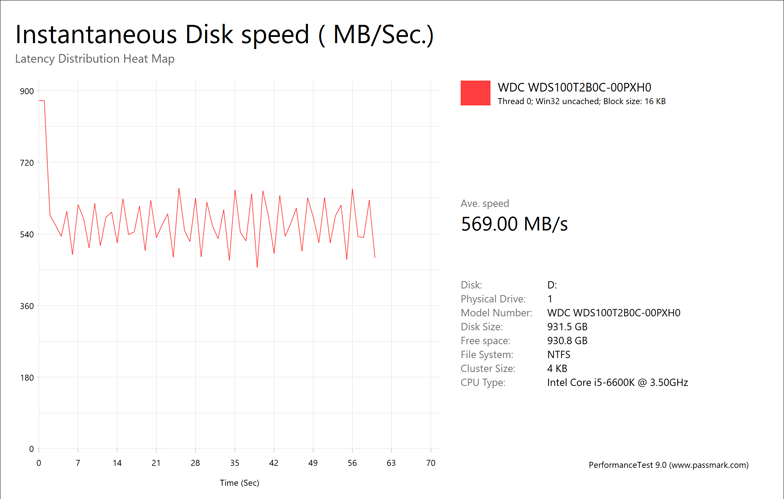Click the chart title Instantaneous Disk speed
Viewport: 784px width, 499px height.
[x=225, y=34]
